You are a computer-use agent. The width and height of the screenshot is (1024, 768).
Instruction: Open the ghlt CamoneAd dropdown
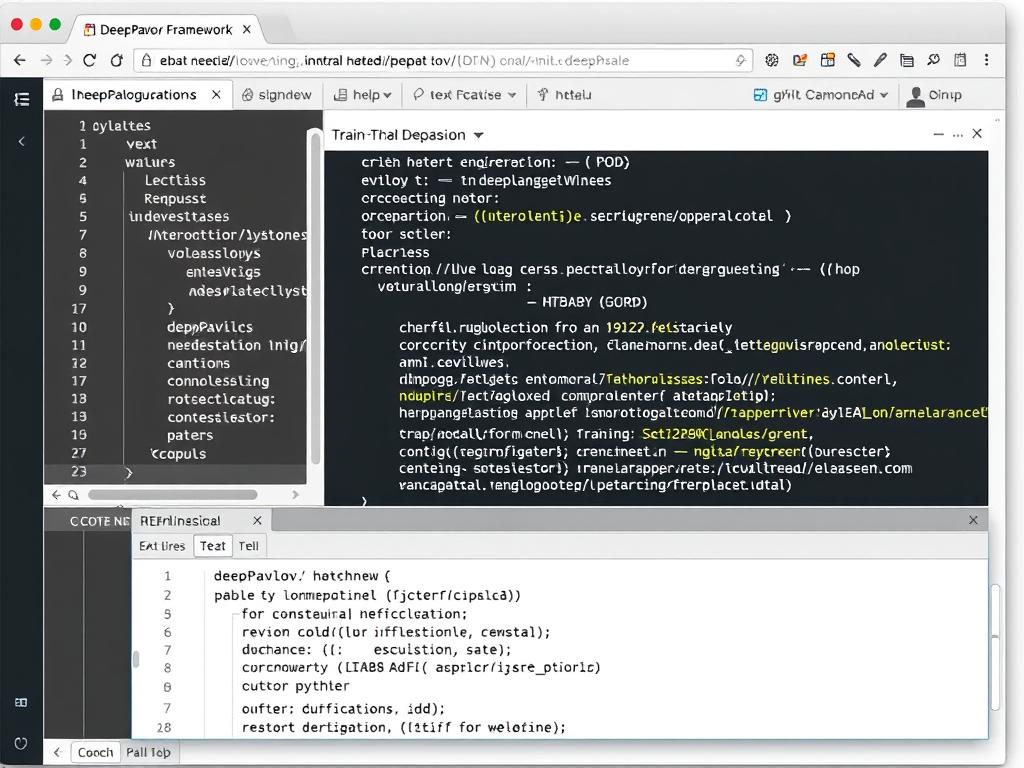821,95
